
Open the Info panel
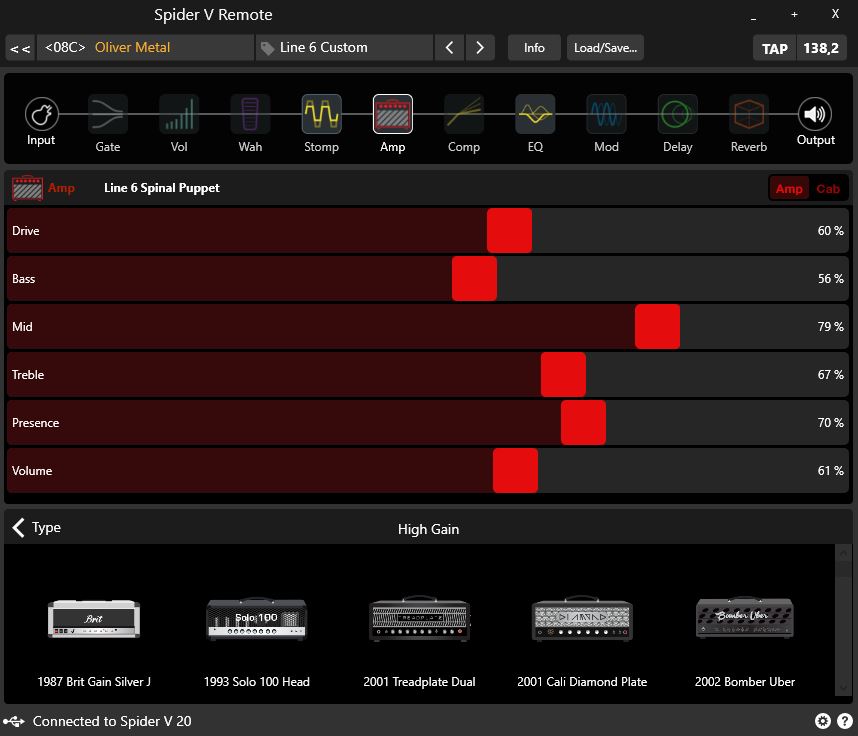pyautogui.click(x=534, y=48)
